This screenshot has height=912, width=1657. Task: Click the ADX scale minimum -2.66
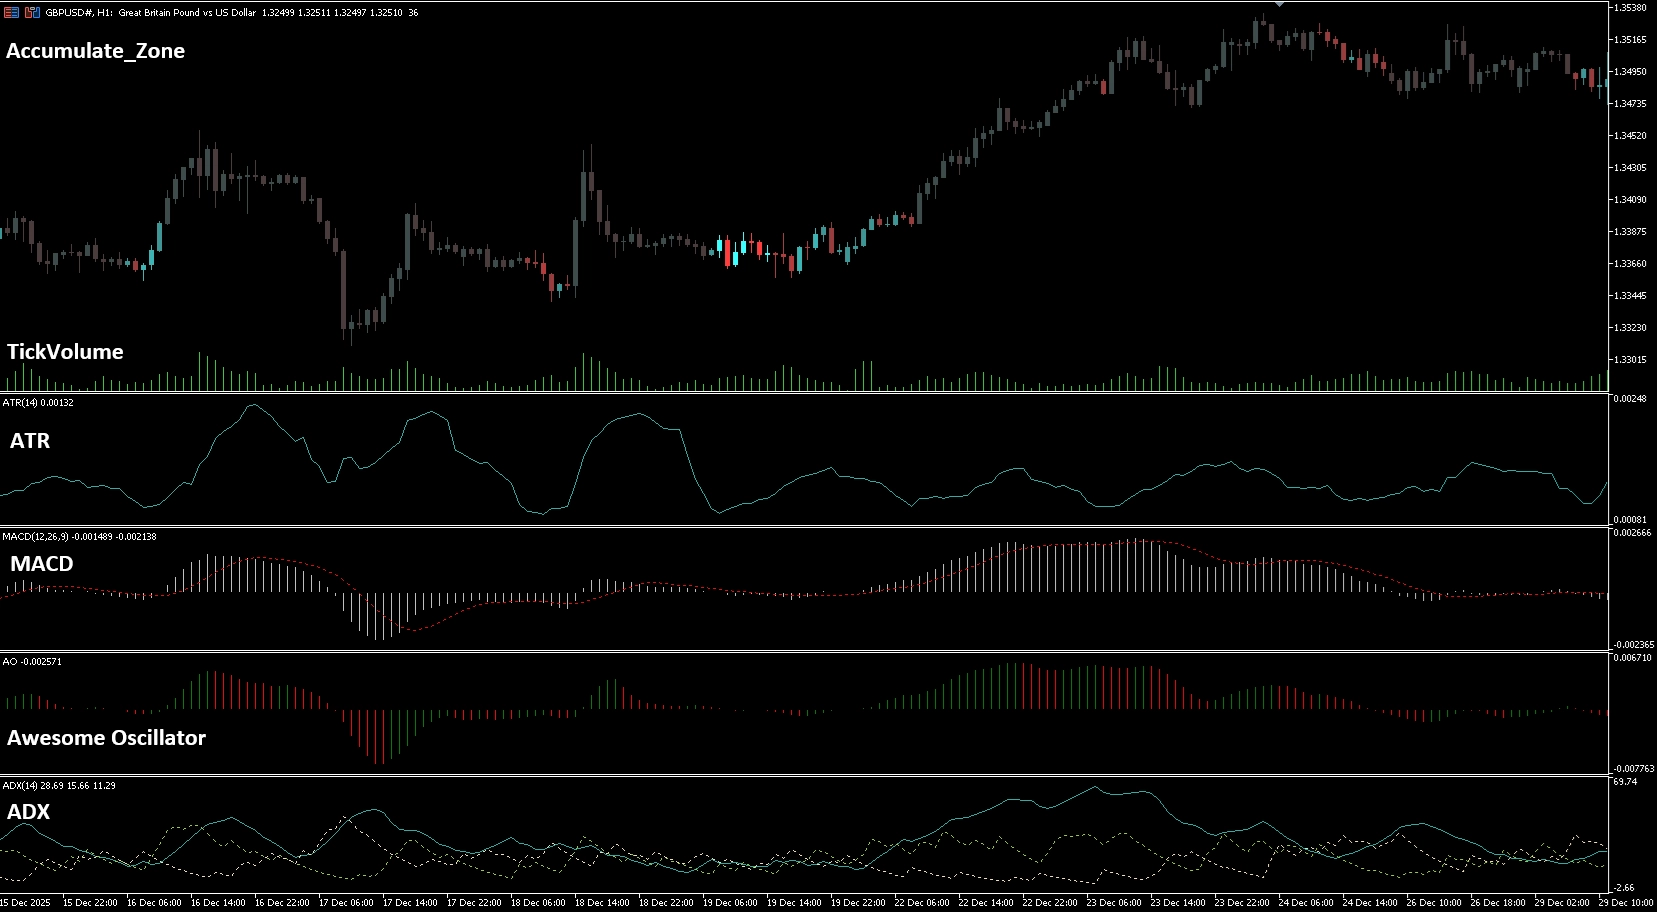tap(1624, 888)
